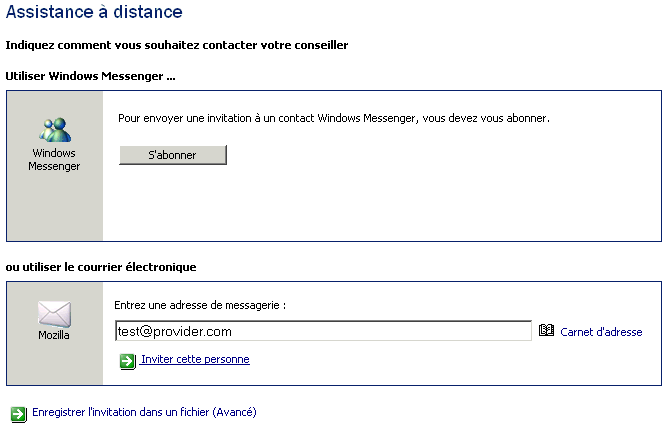671x430 pixels.
Task: Click green arrow icon beside Enregistrer l'invitation
Action: point(19,414)
